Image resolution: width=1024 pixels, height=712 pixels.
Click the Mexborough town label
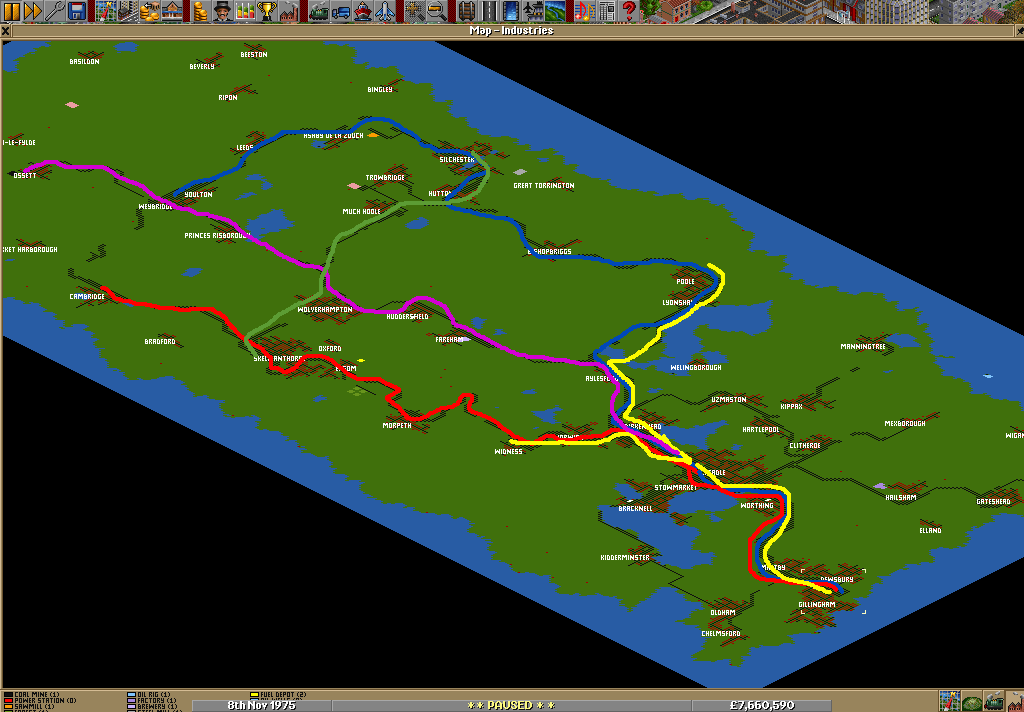tap(904, 424)
